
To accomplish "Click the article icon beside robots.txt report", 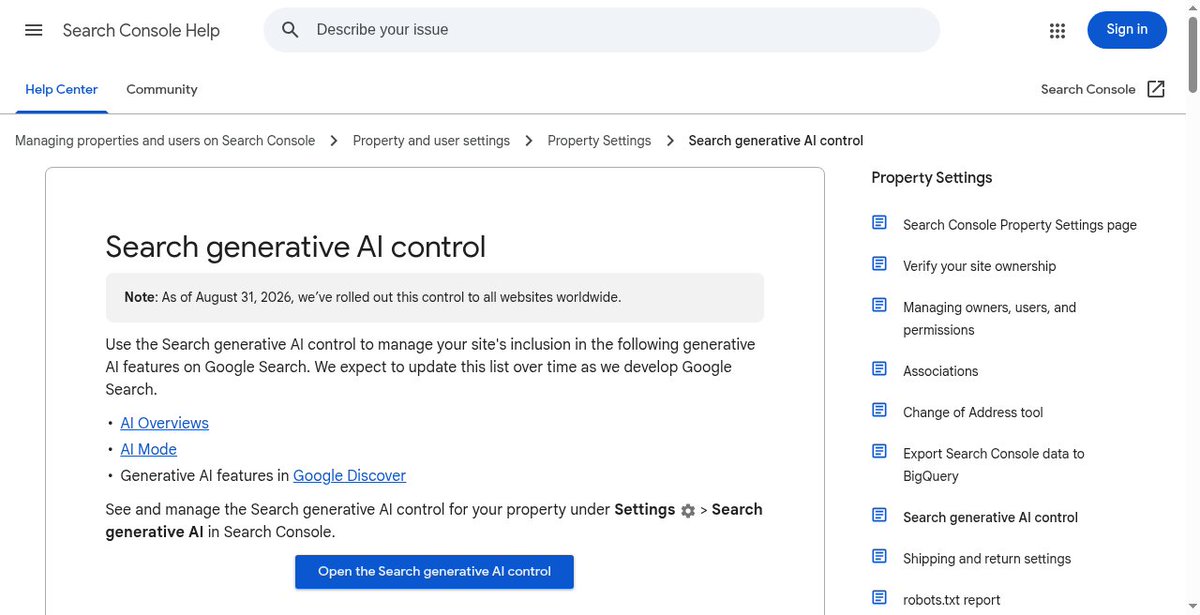I will tap(879, 598).
